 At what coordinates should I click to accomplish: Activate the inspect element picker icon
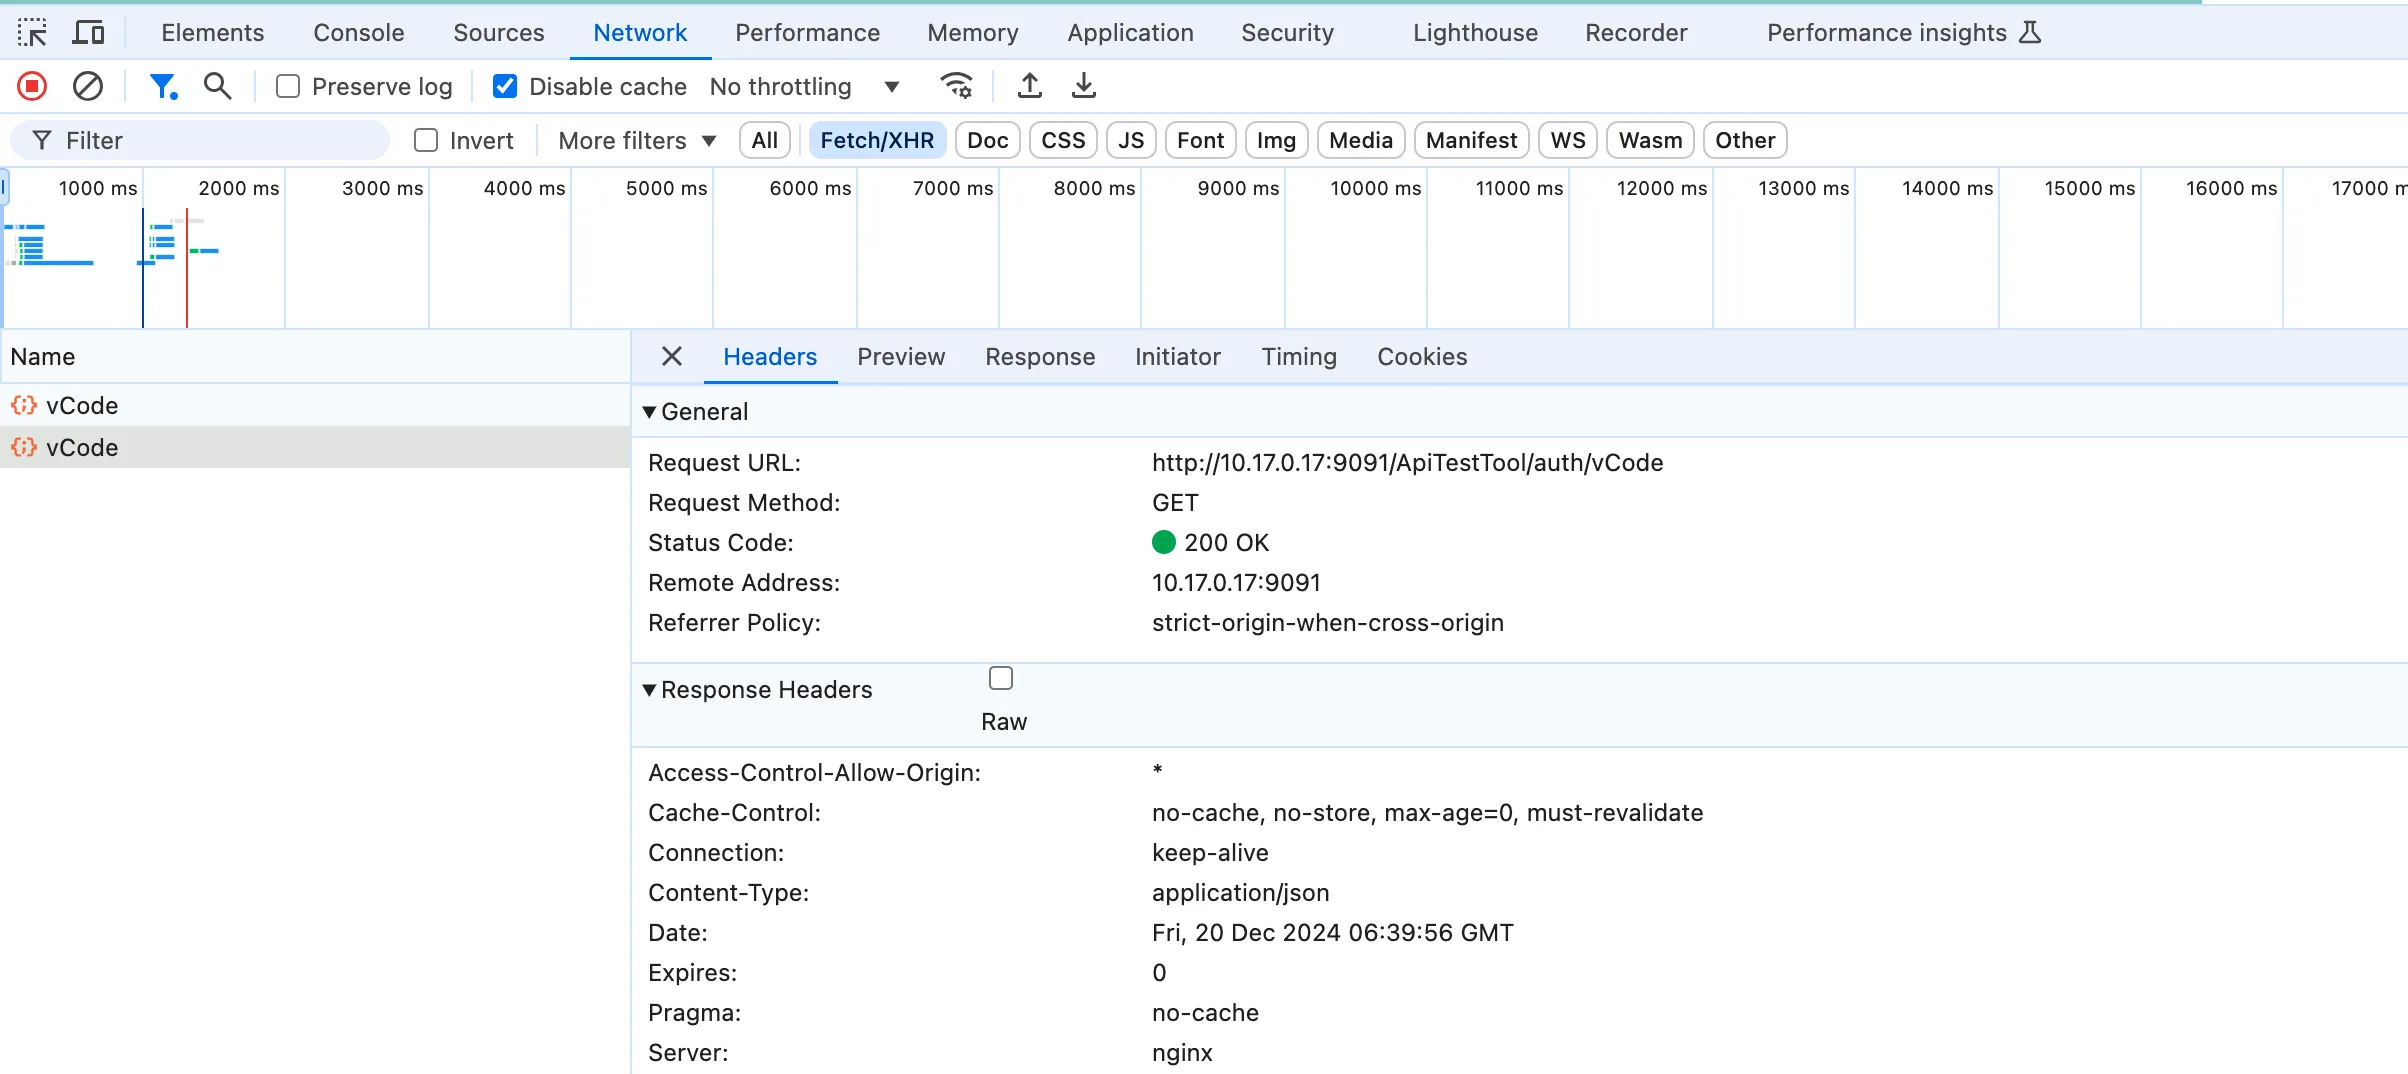pyautogui.click(x=32, y=32)
